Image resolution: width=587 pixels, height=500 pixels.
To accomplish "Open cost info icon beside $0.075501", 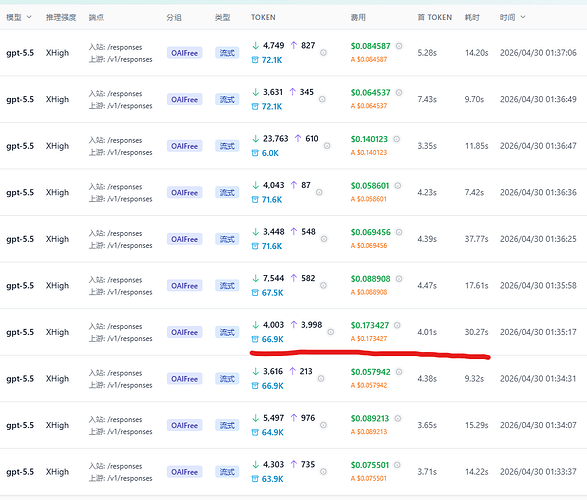I will [397, 465].
